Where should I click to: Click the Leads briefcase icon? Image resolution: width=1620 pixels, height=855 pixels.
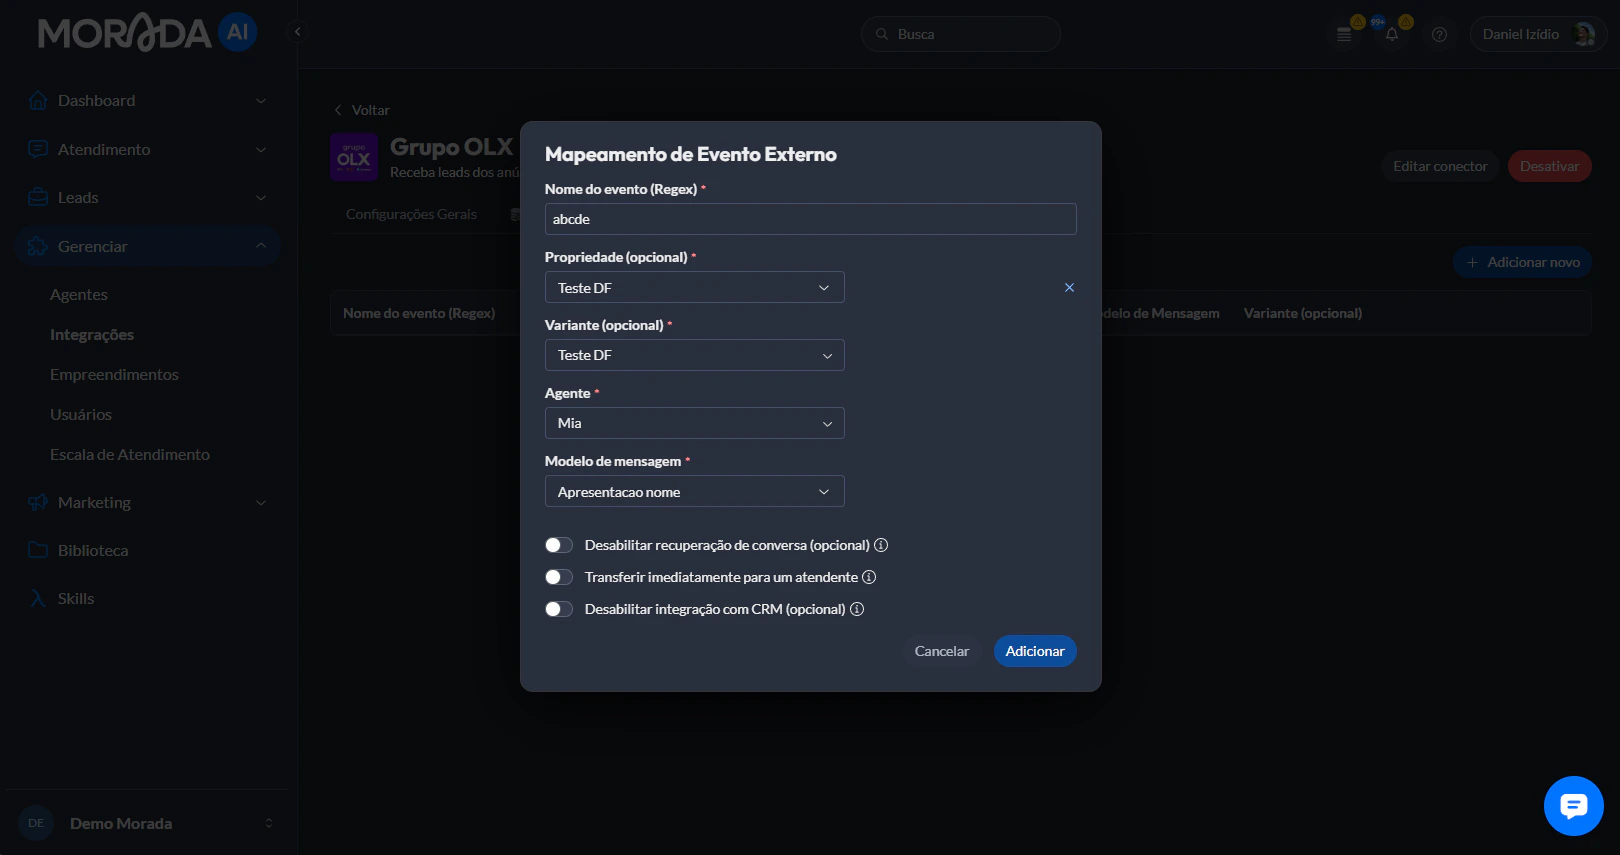(38, 197)
